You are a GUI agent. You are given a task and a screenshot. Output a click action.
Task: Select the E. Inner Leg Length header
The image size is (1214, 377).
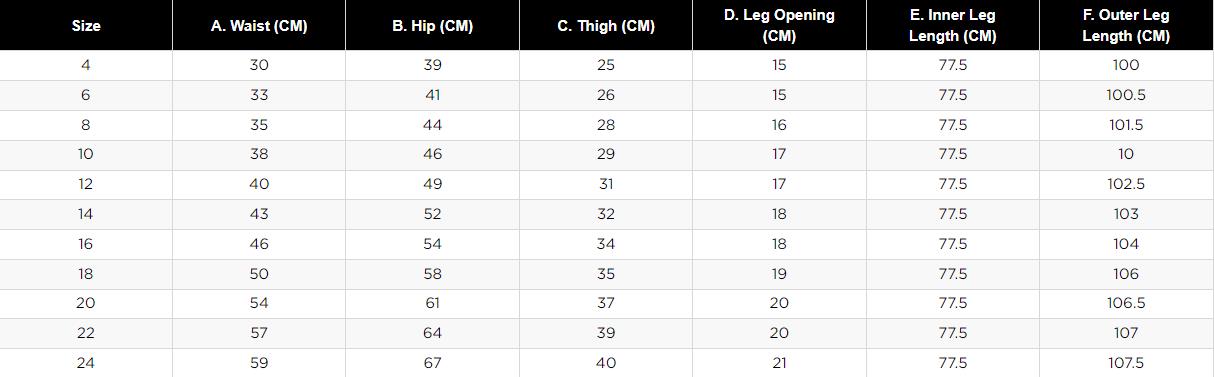(x=953, y=26)
